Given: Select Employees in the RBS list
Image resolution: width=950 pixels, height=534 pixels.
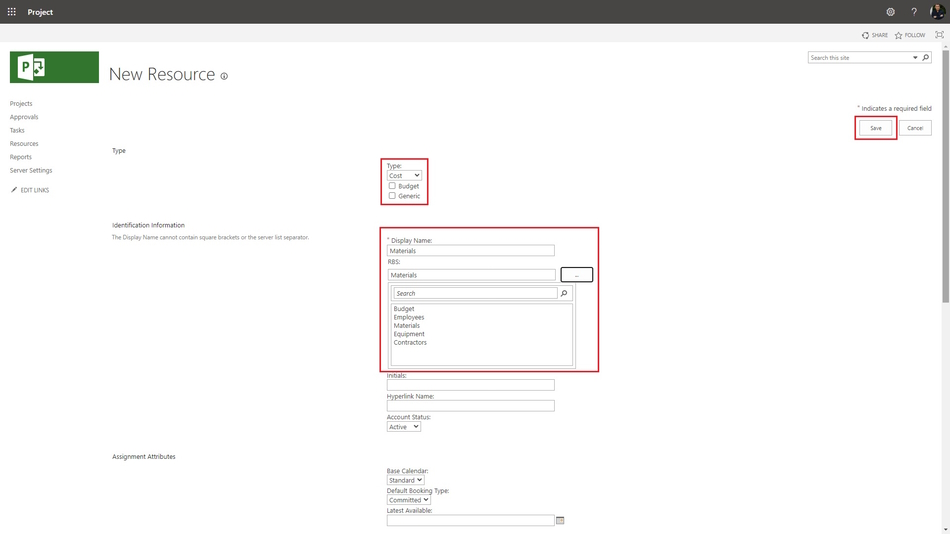Looking at the screenshot, I should coord(409,317).
